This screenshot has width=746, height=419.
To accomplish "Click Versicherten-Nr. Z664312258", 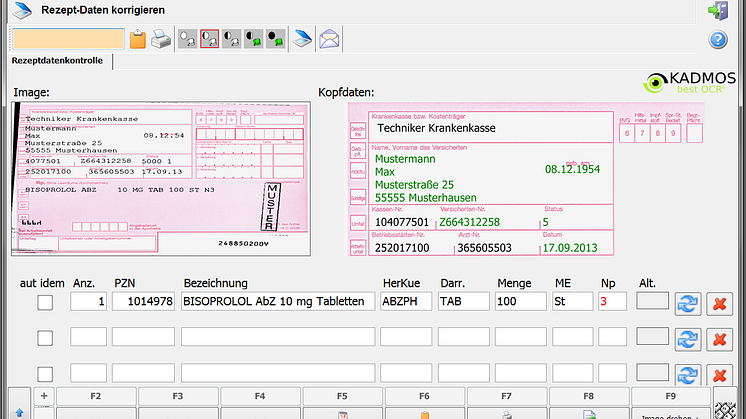I will click(x=469, y=222).
